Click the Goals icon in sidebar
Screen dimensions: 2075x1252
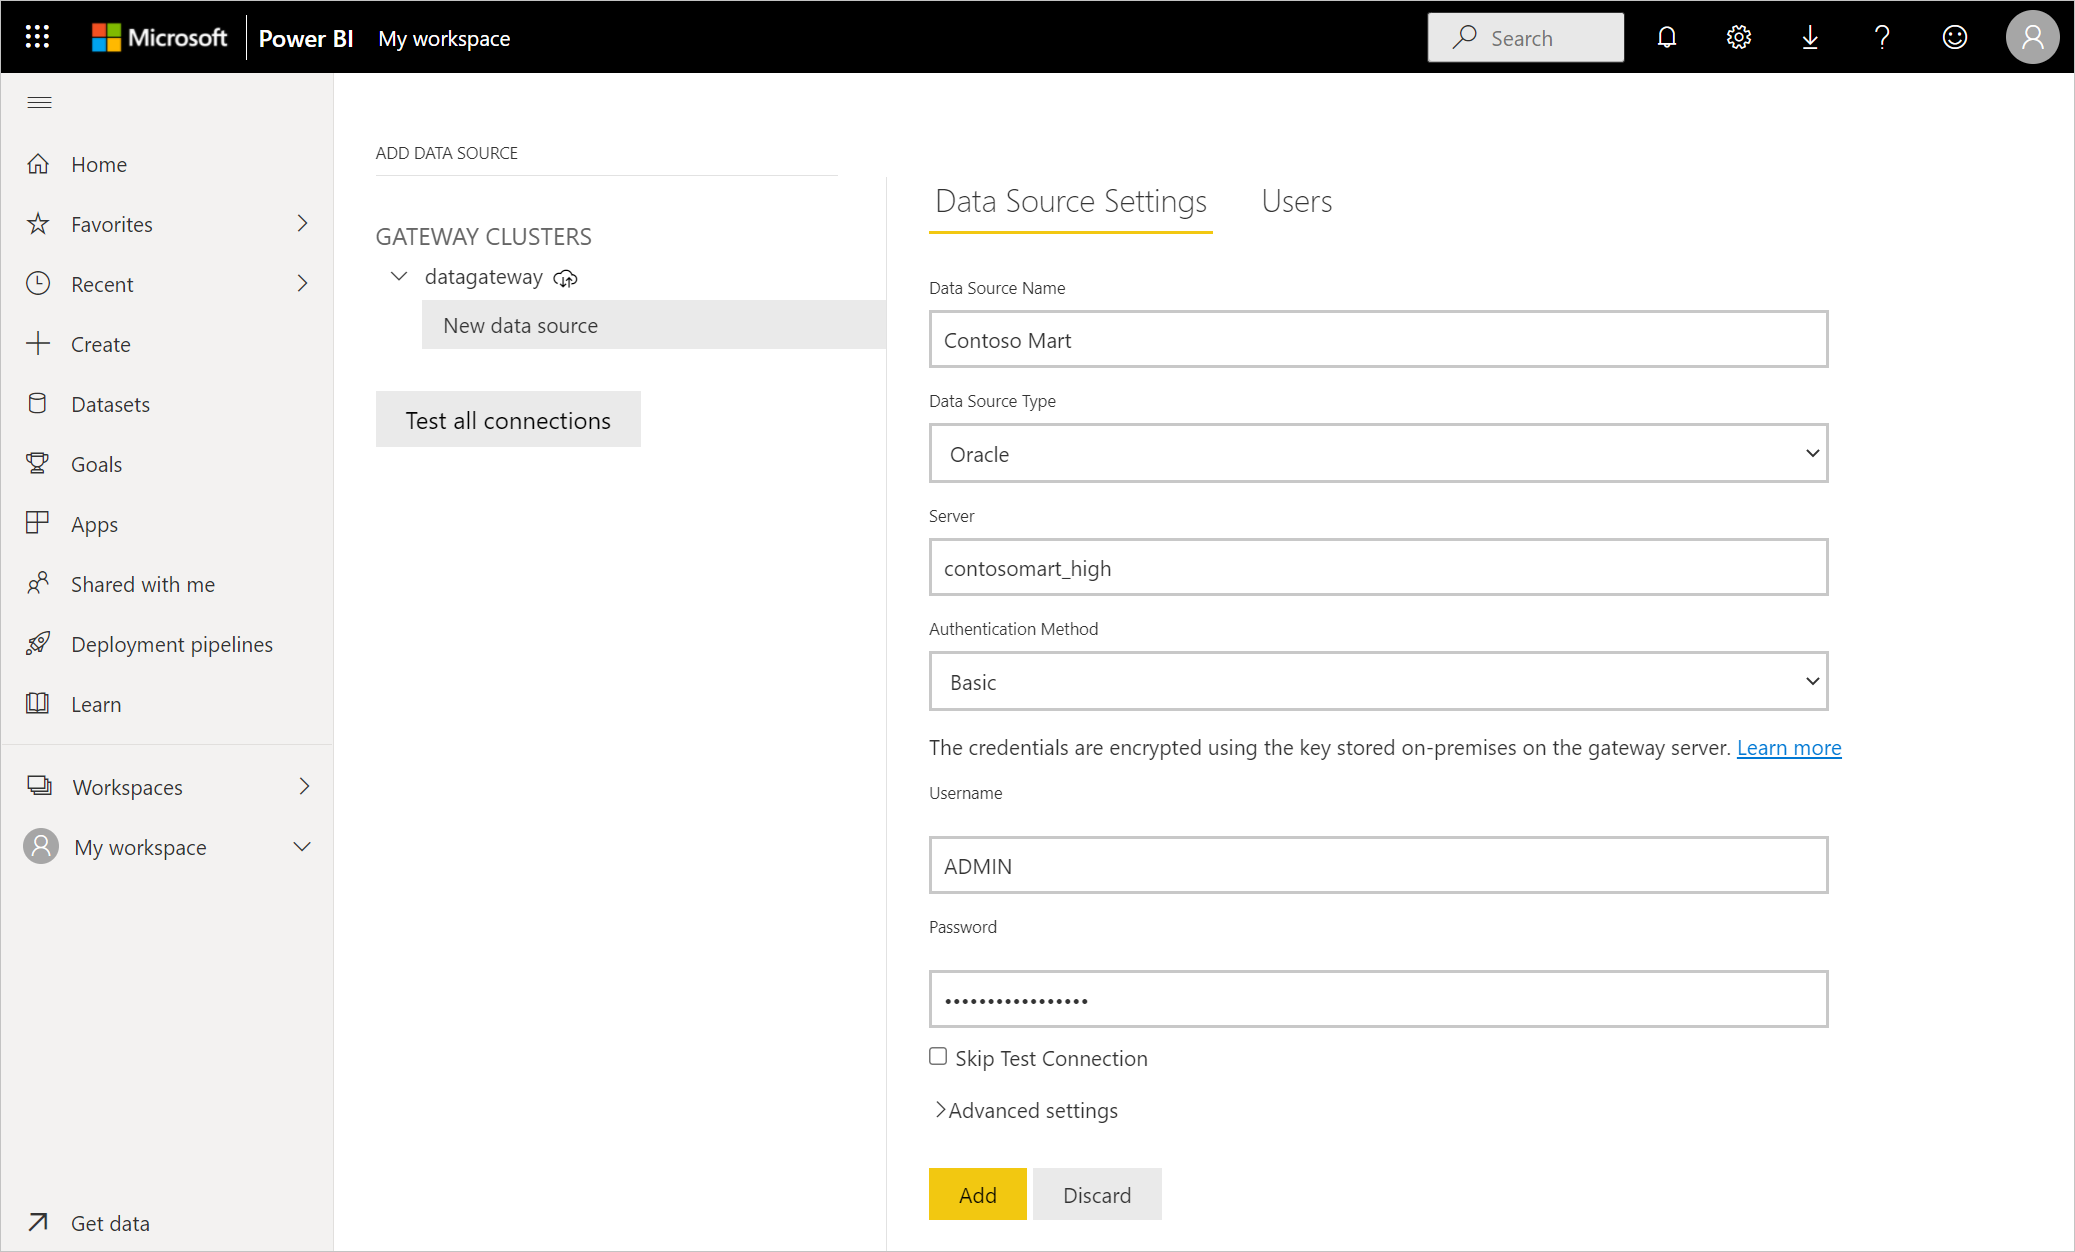tap(40, 462)
